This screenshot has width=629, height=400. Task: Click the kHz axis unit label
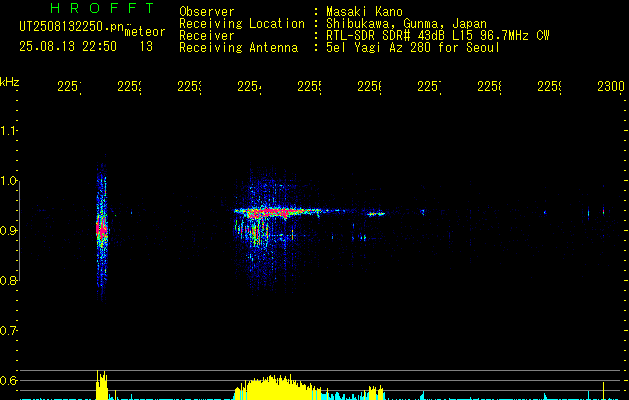tap(10, 82)
